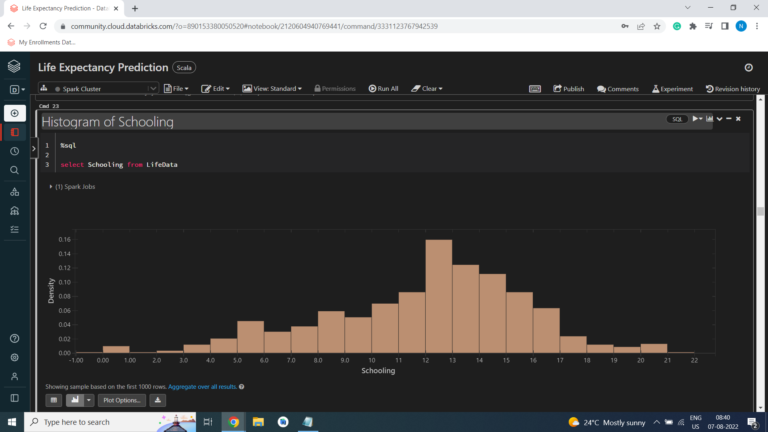Expand the Spark Jobs disclosure triangle

51,187
